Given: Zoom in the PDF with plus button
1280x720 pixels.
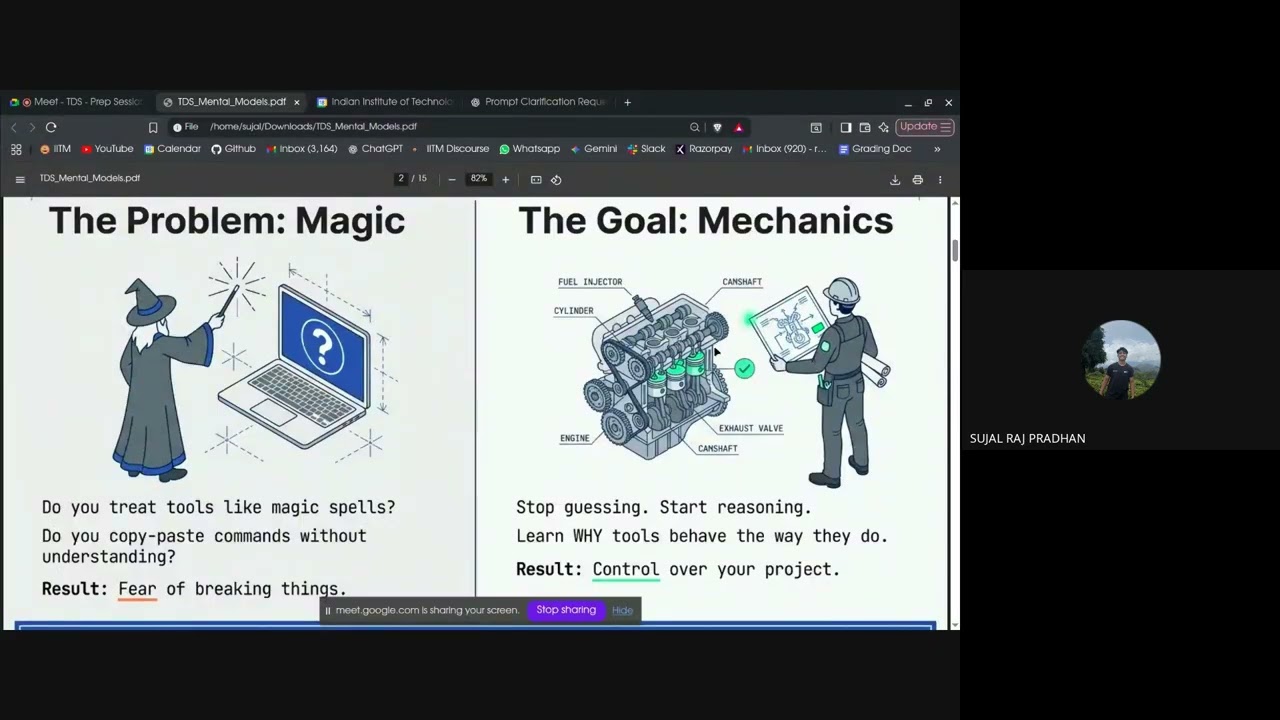Looking at the screenshot, I should (505, 180).
